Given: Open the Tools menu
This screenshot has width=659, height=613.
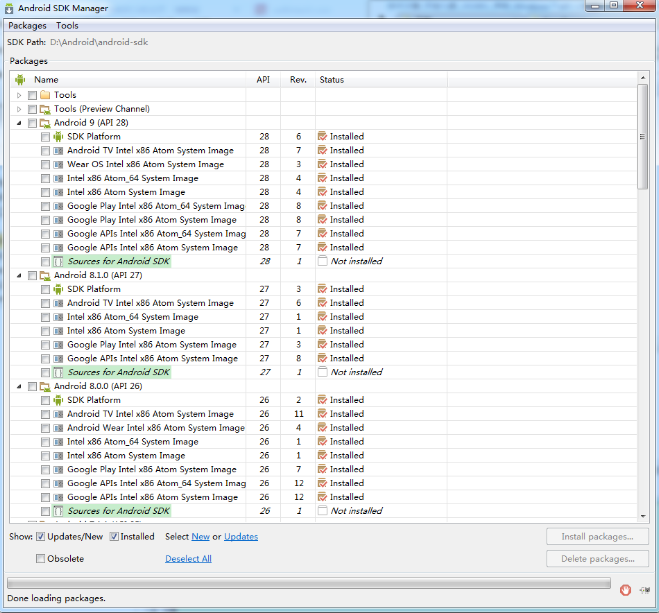Looking at the screenshot, I should 67,26.
